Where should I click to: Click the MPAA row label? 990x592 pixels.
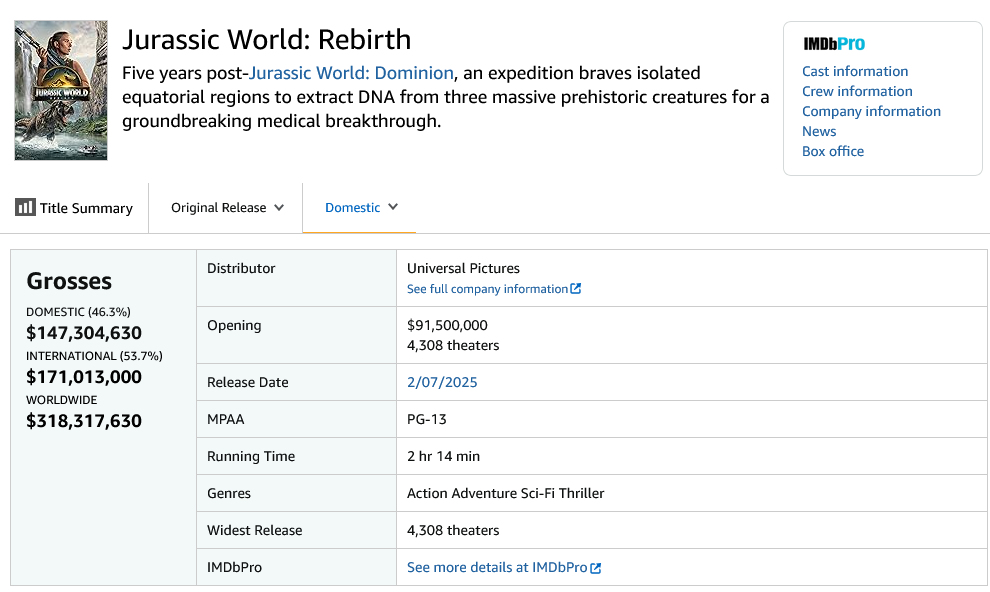225,419
